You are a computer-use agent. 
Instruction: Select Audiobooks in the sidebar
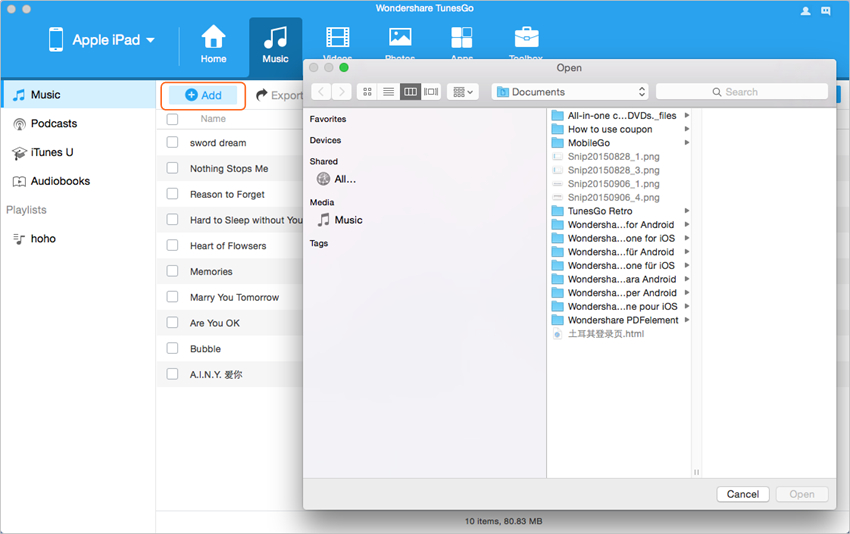(60, 182)
